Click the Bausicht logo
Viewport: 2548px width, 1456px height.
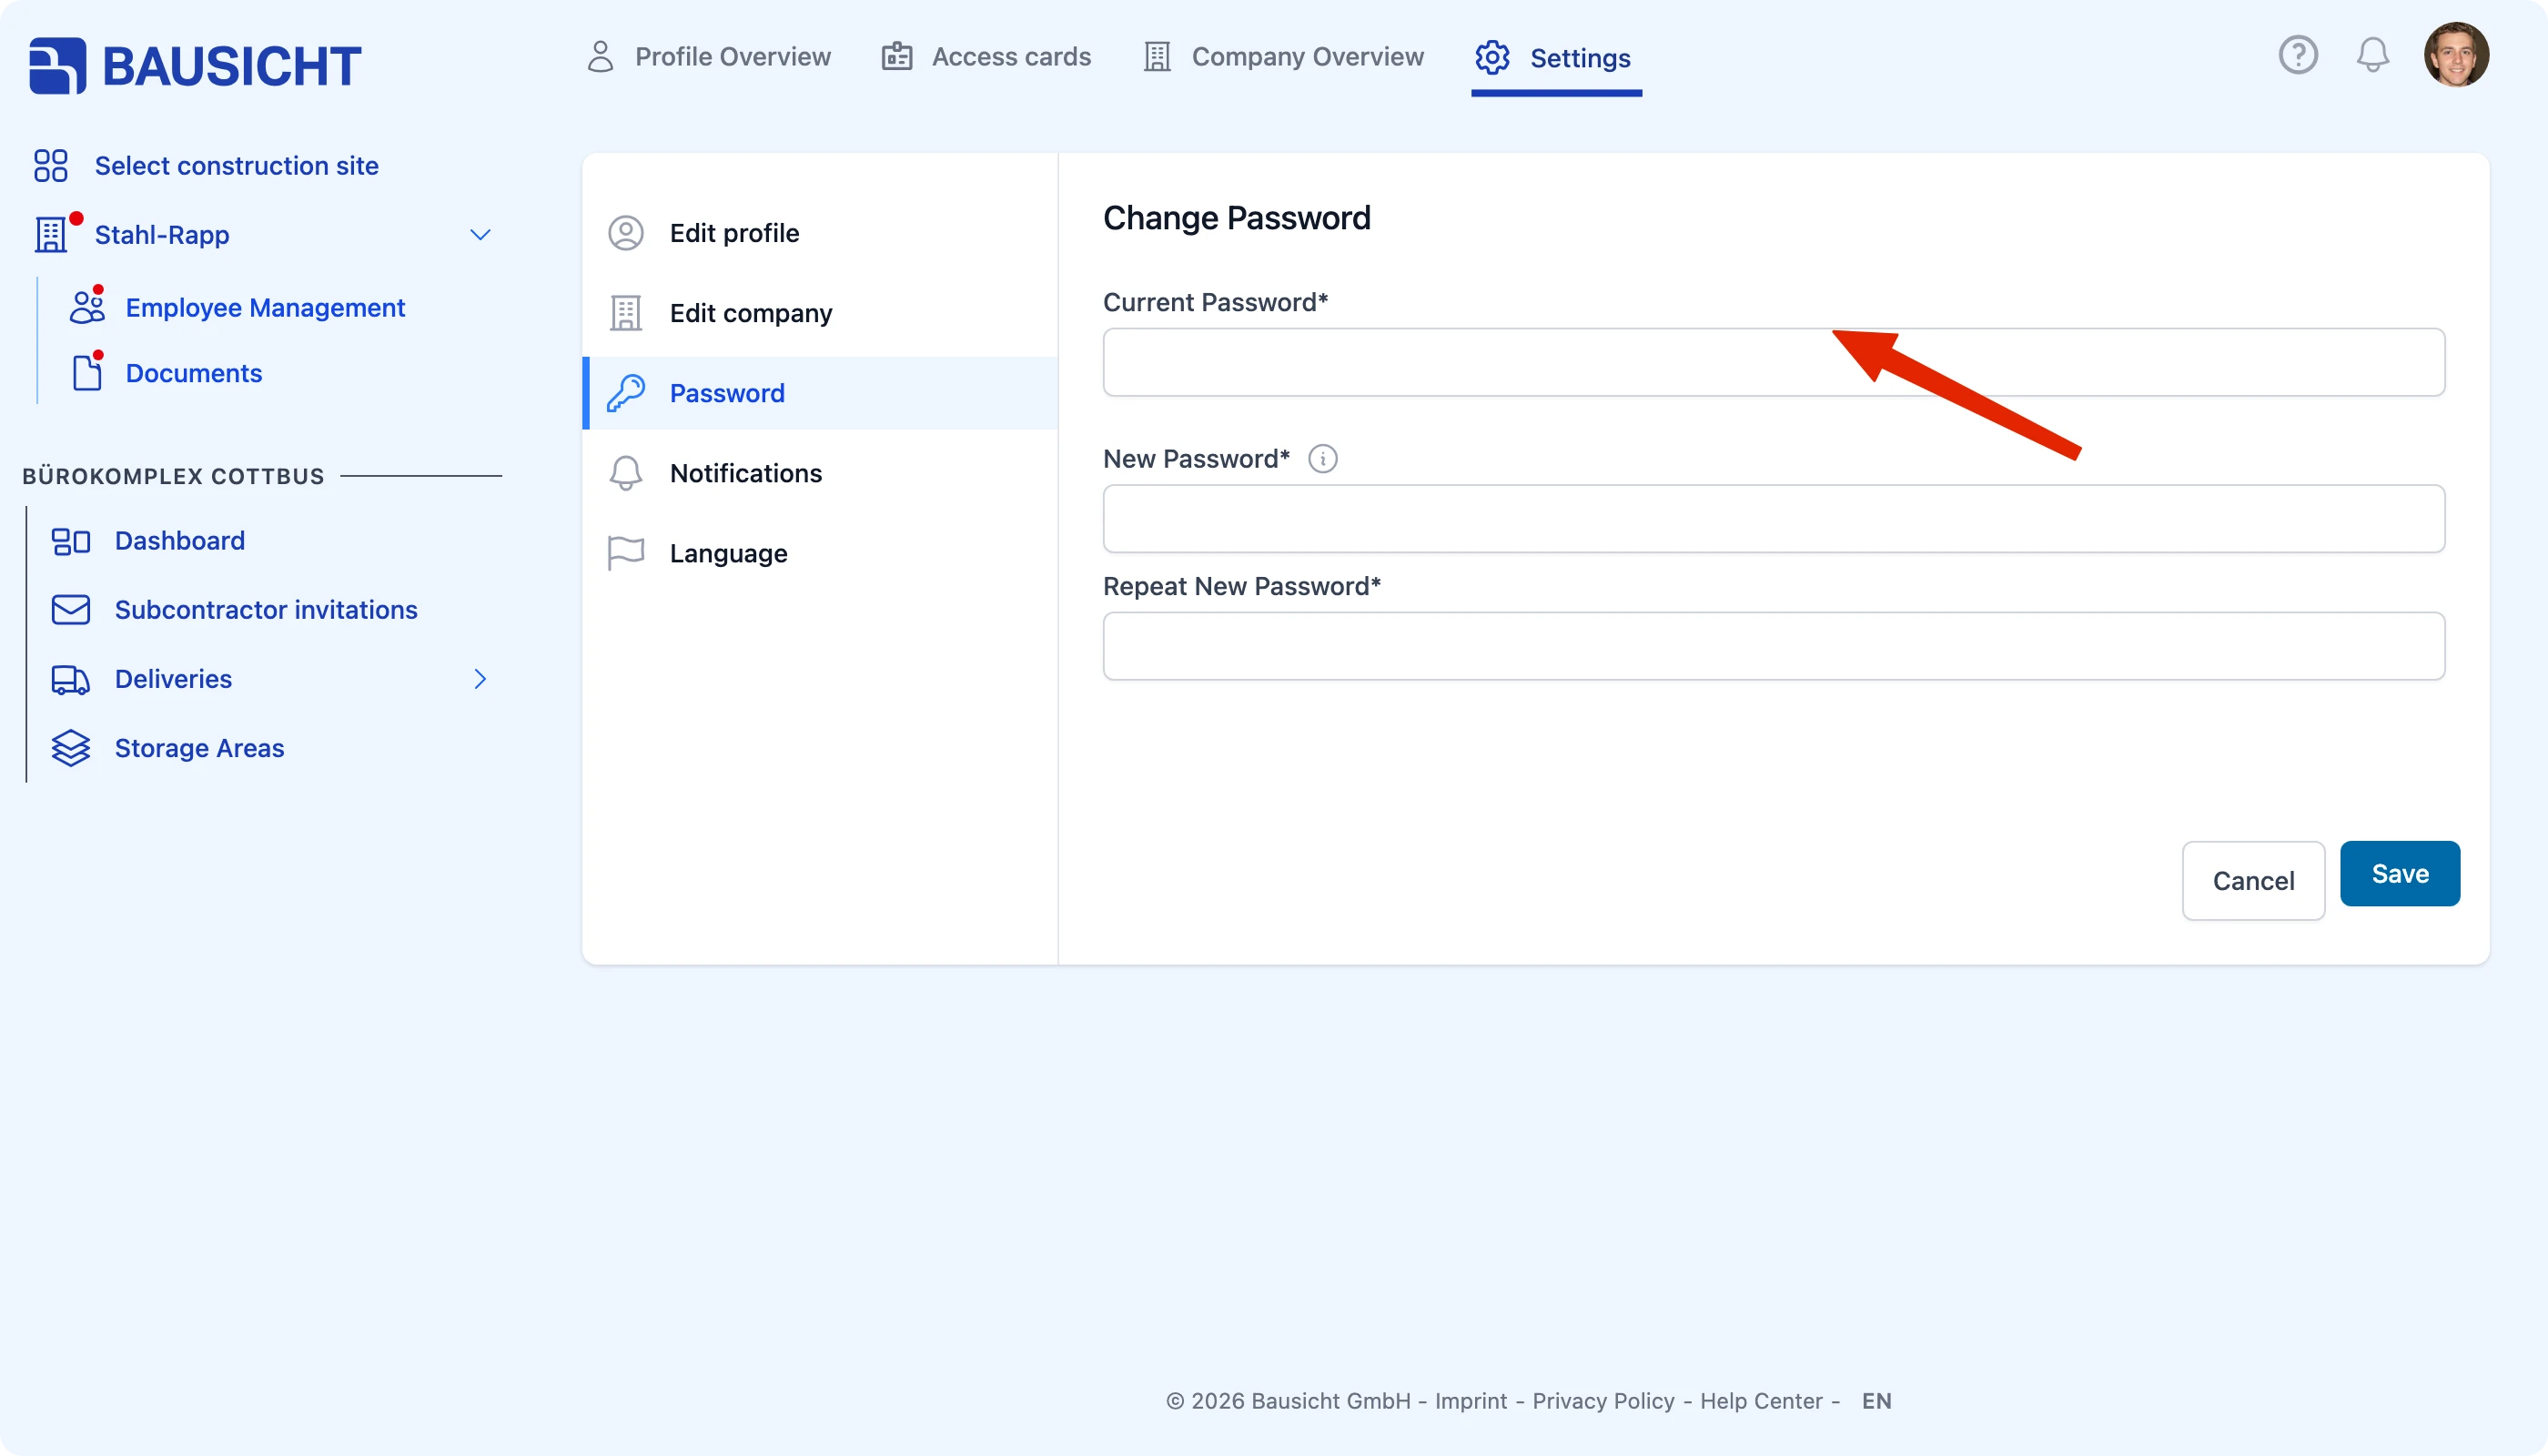[x=195, y=66]
